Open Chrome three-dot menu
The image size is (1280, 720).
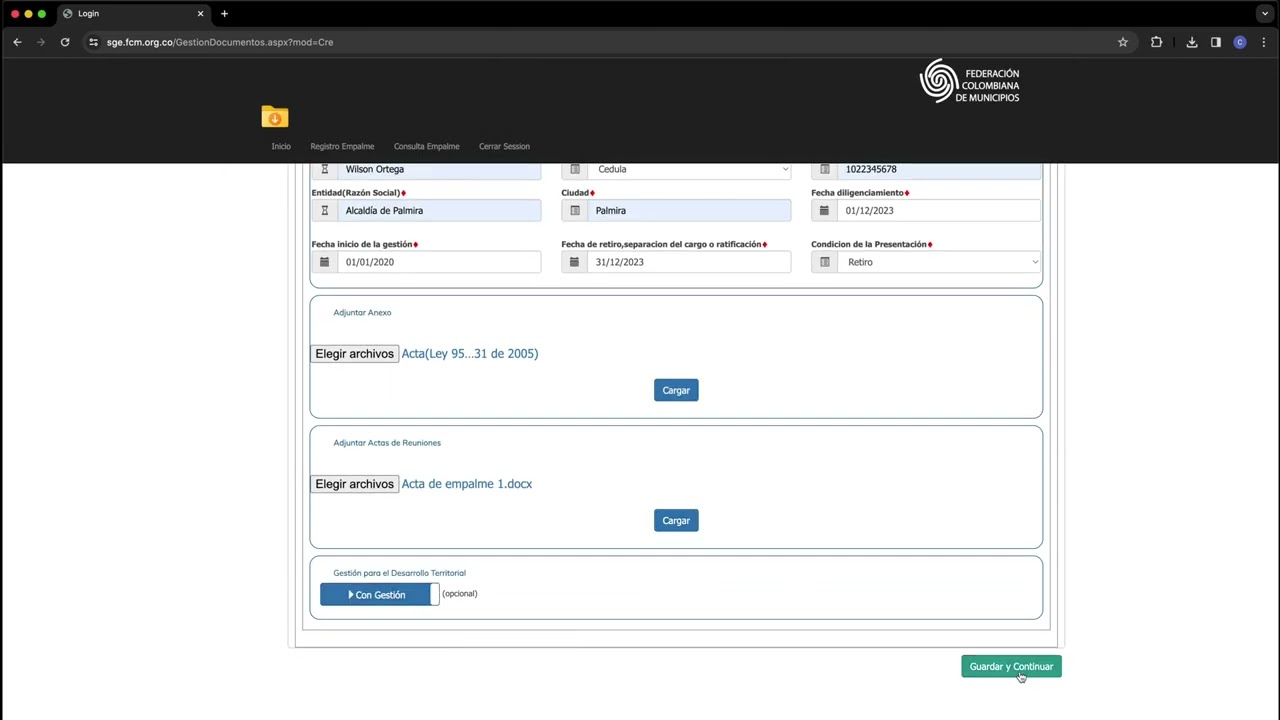point(1264,42)
